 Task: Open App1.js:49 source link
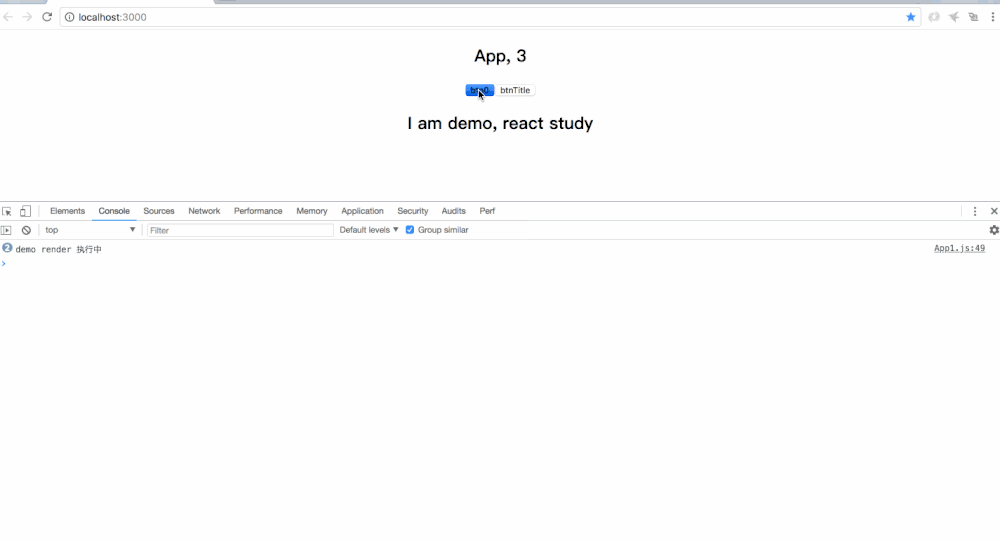[959, 249]
